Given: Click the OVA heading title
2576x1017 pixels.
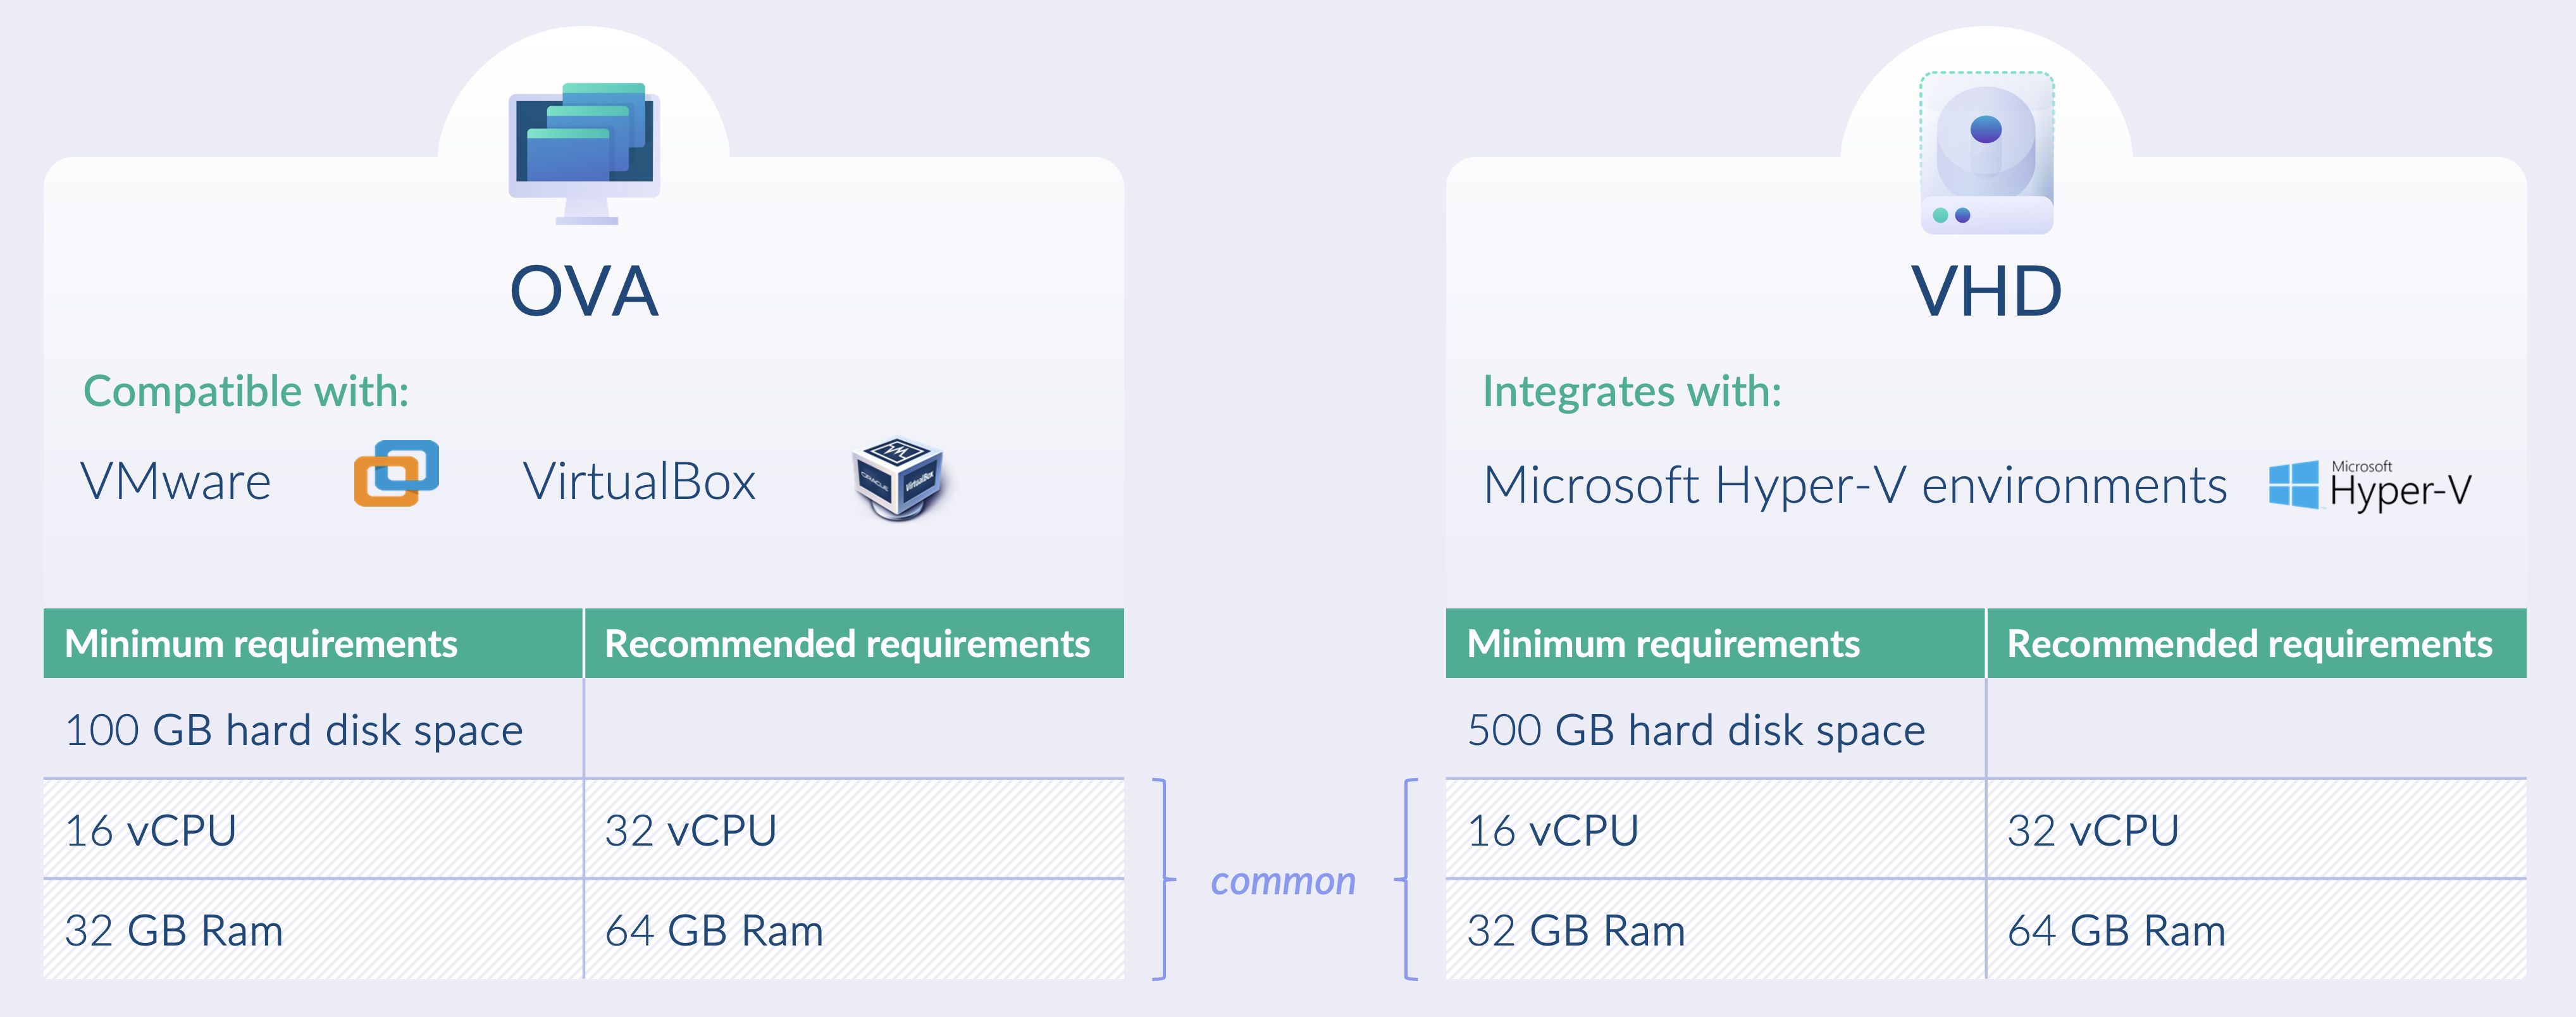Looking at the screenshot, I should pos(584,292).
